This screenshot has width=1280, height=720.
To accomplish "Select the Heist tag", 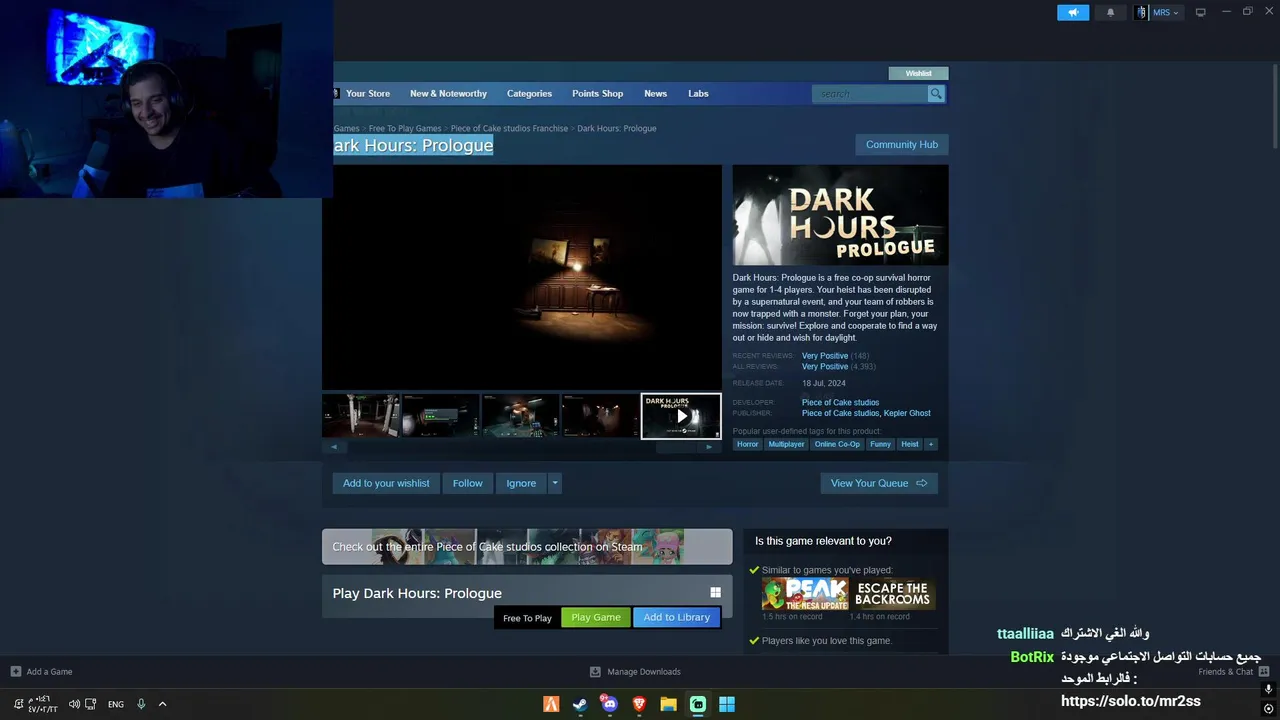I will 909,444.
